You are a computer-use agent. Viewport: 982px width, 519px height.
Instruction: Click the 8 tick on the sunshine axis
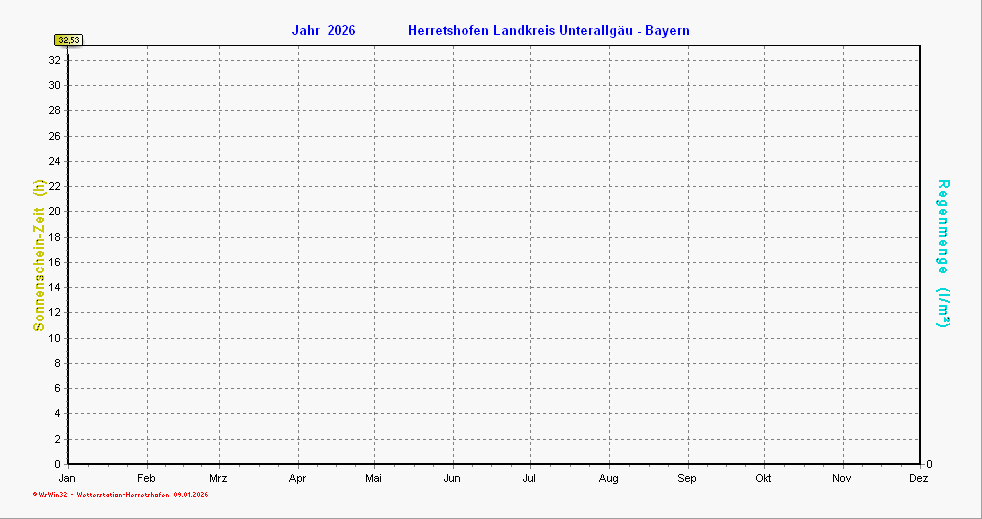59,363
